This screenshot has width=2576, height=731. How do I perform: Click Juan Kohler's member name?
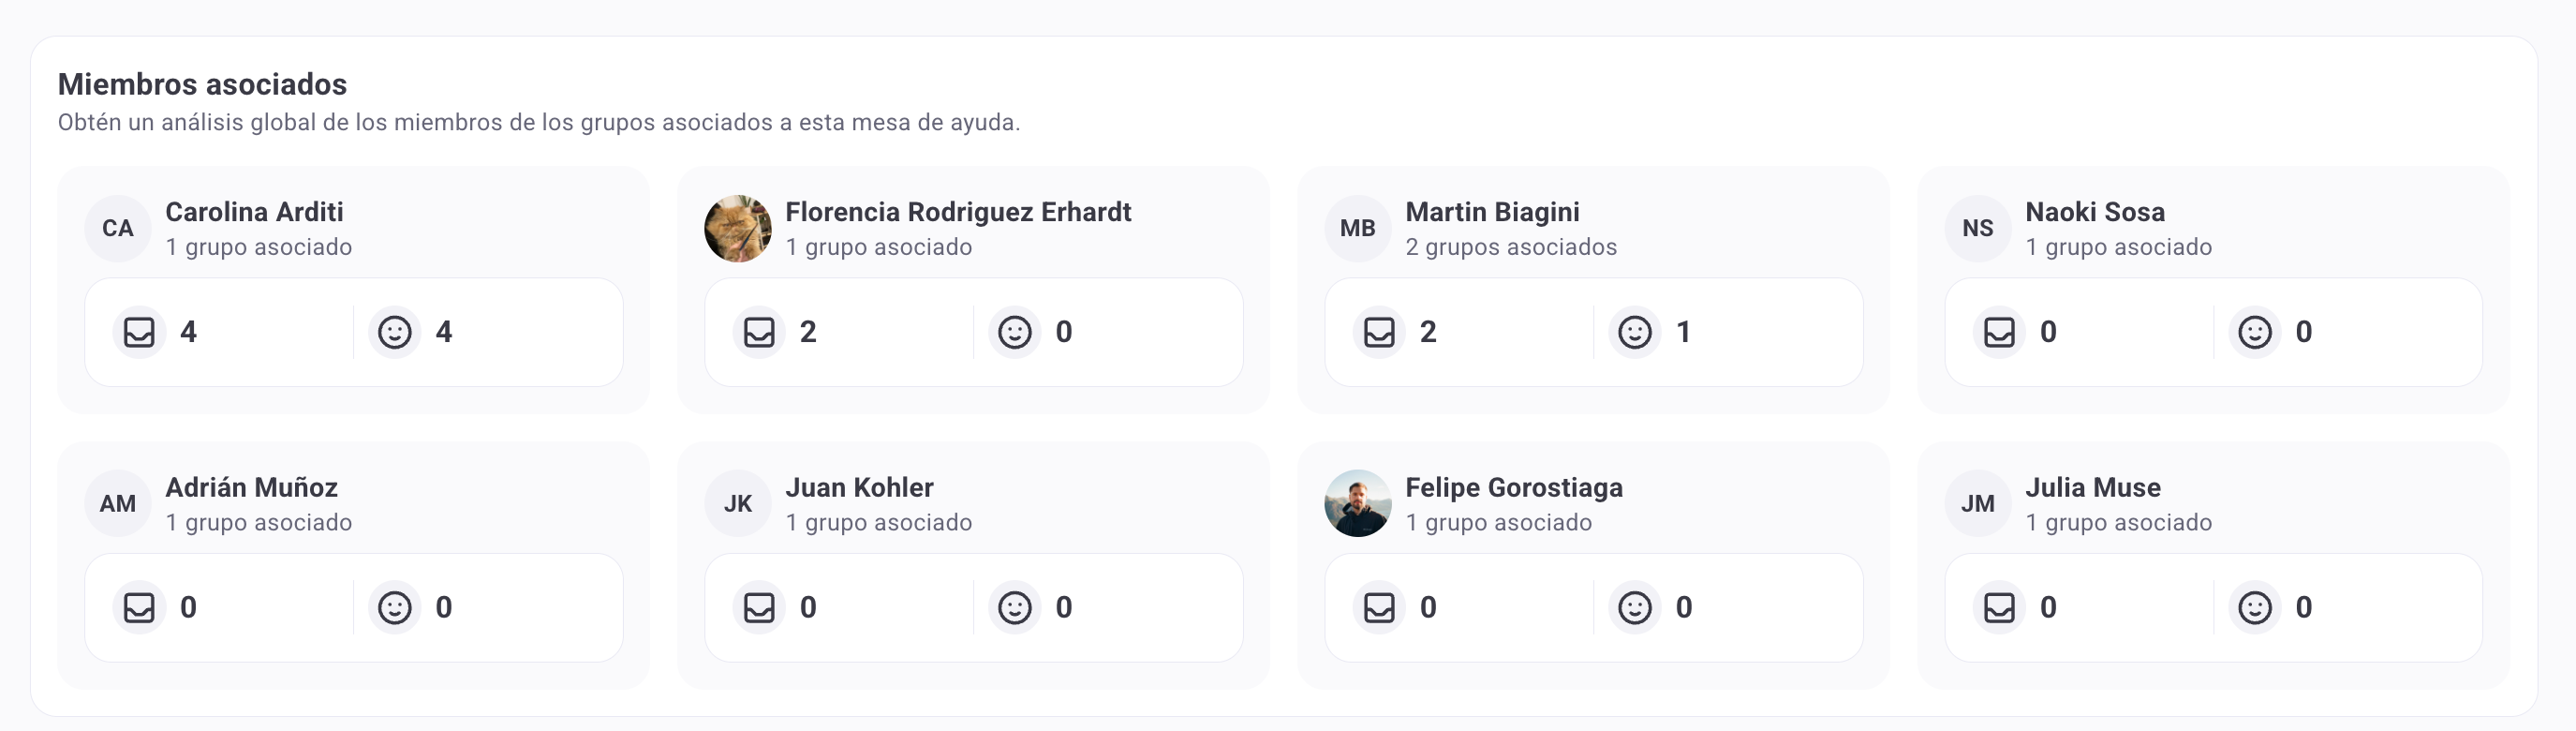[859, 488]
